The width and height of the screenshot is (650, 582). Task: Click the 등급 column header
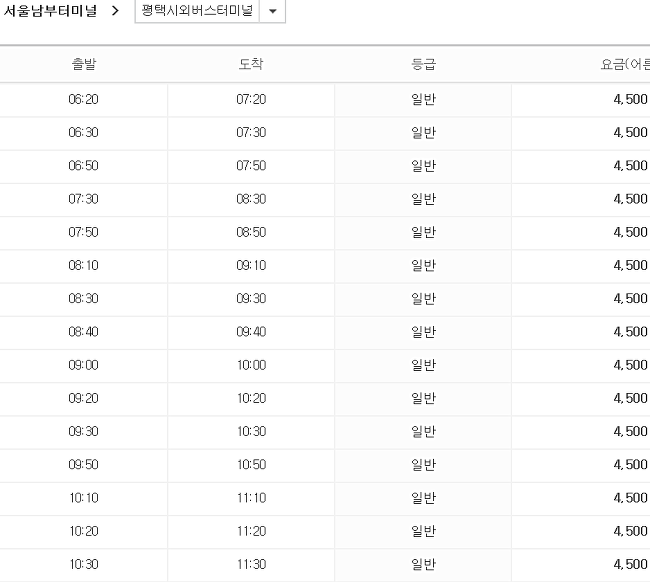(423, 64)
